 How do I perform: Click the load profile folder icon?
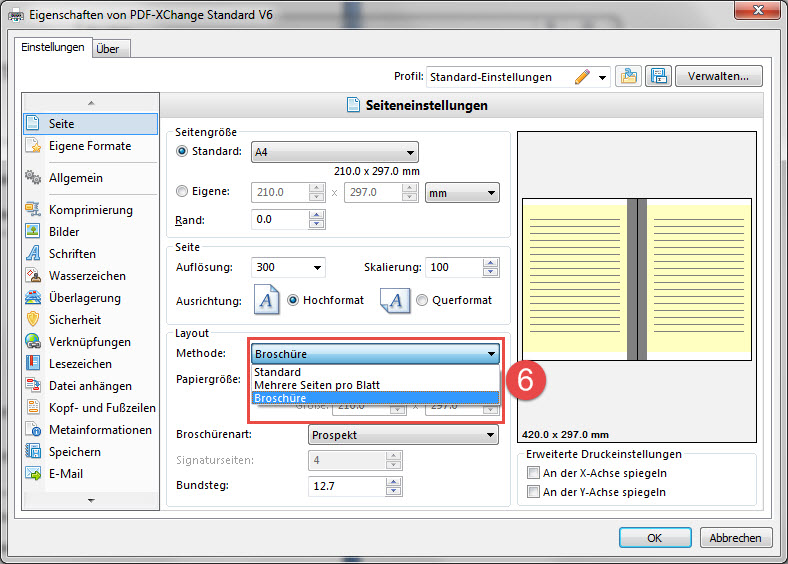(628, 76)
